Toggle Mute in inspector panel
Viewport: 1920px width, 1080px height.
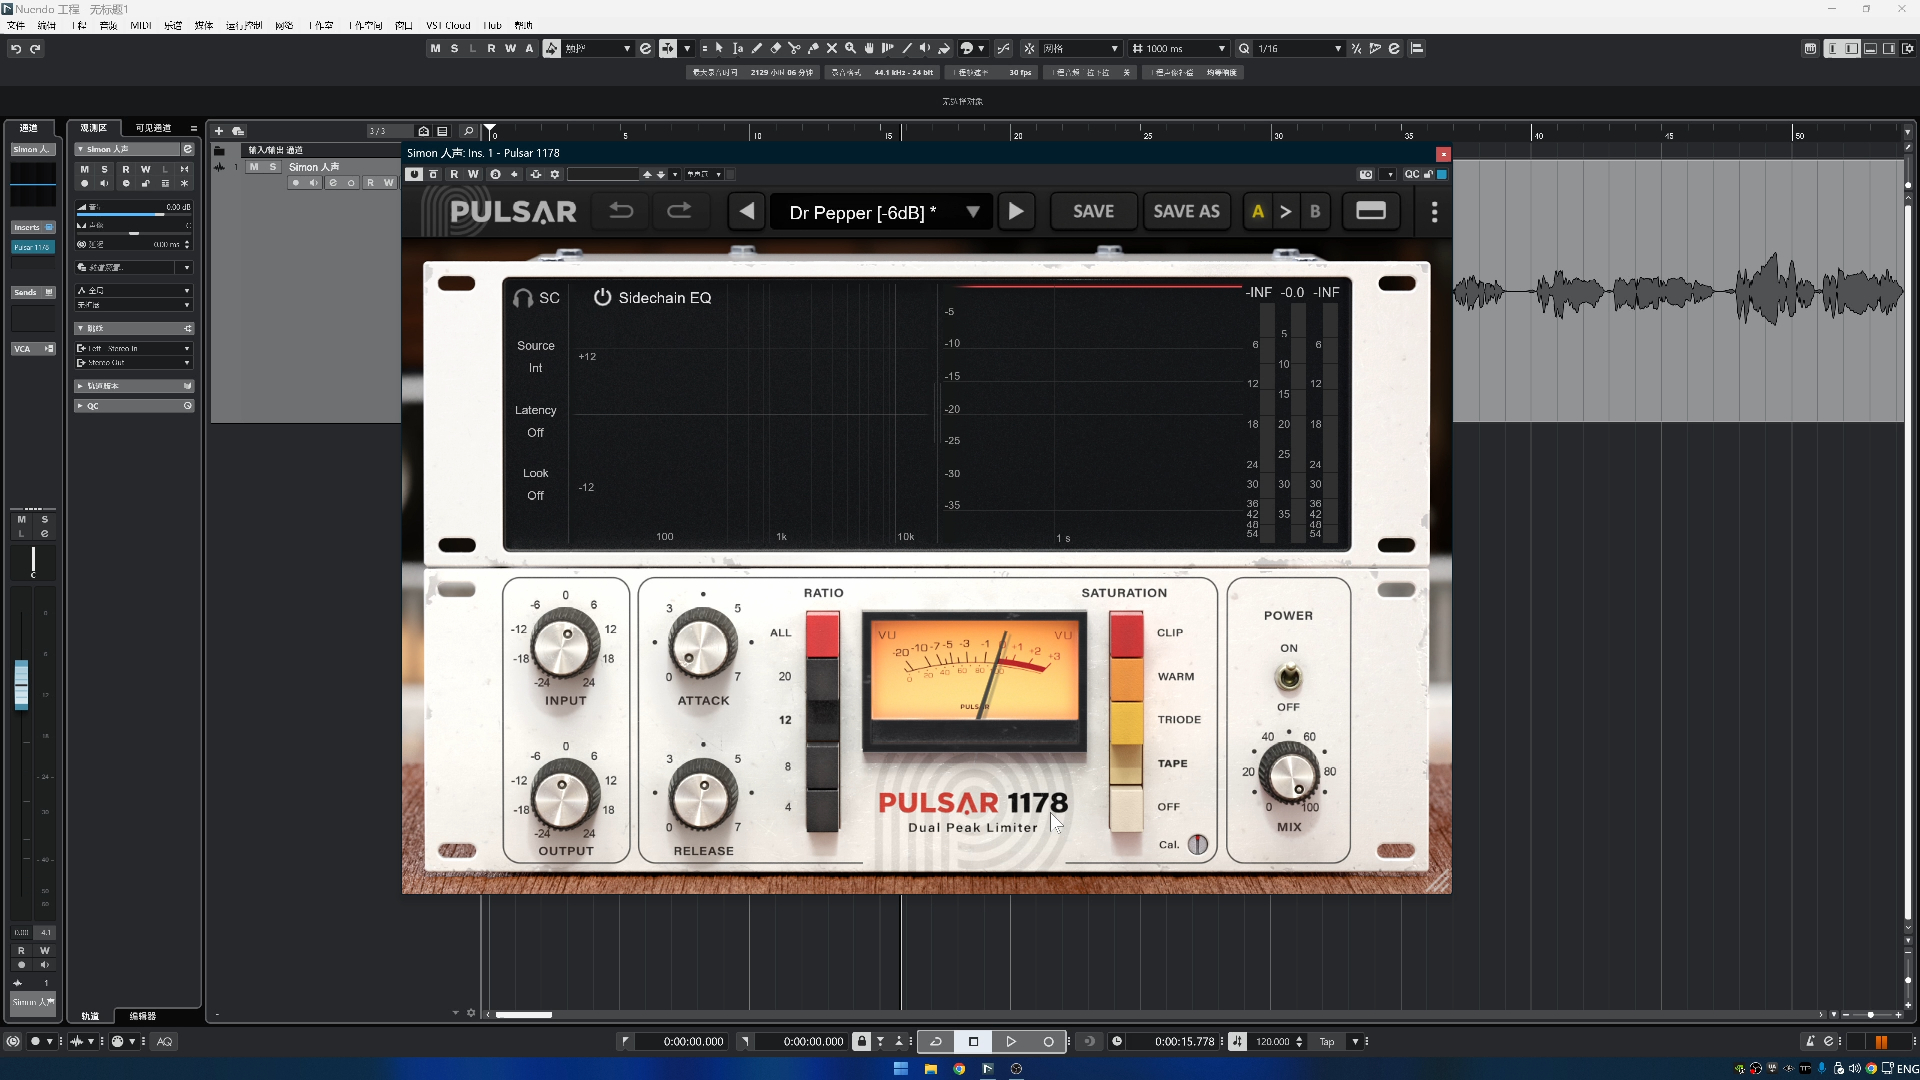pos(84,169)
